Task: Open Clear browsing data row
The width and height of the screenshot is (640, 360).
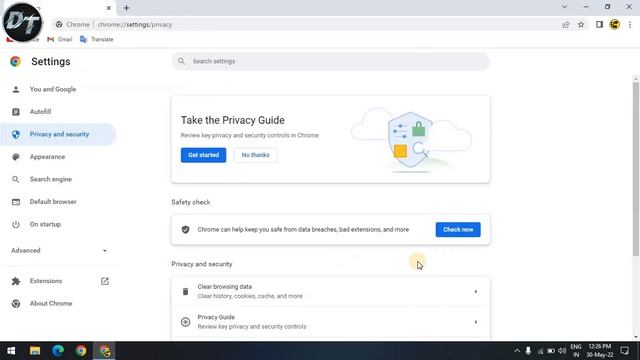Action: point(331,291)
